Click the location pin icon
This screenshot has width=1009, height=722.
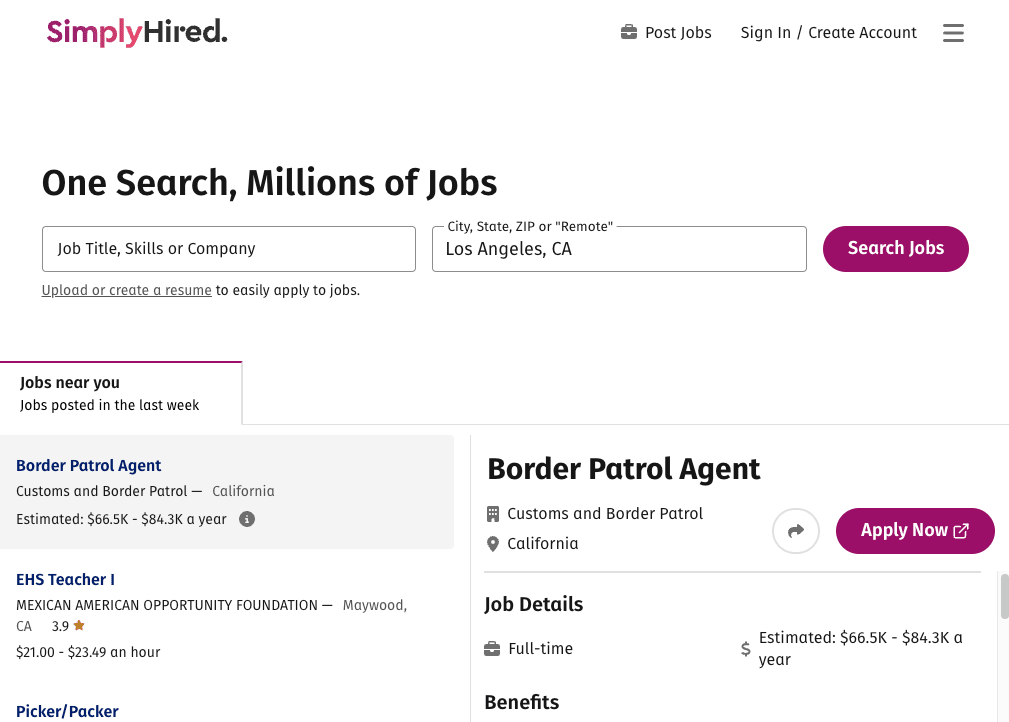pos(493,544)
